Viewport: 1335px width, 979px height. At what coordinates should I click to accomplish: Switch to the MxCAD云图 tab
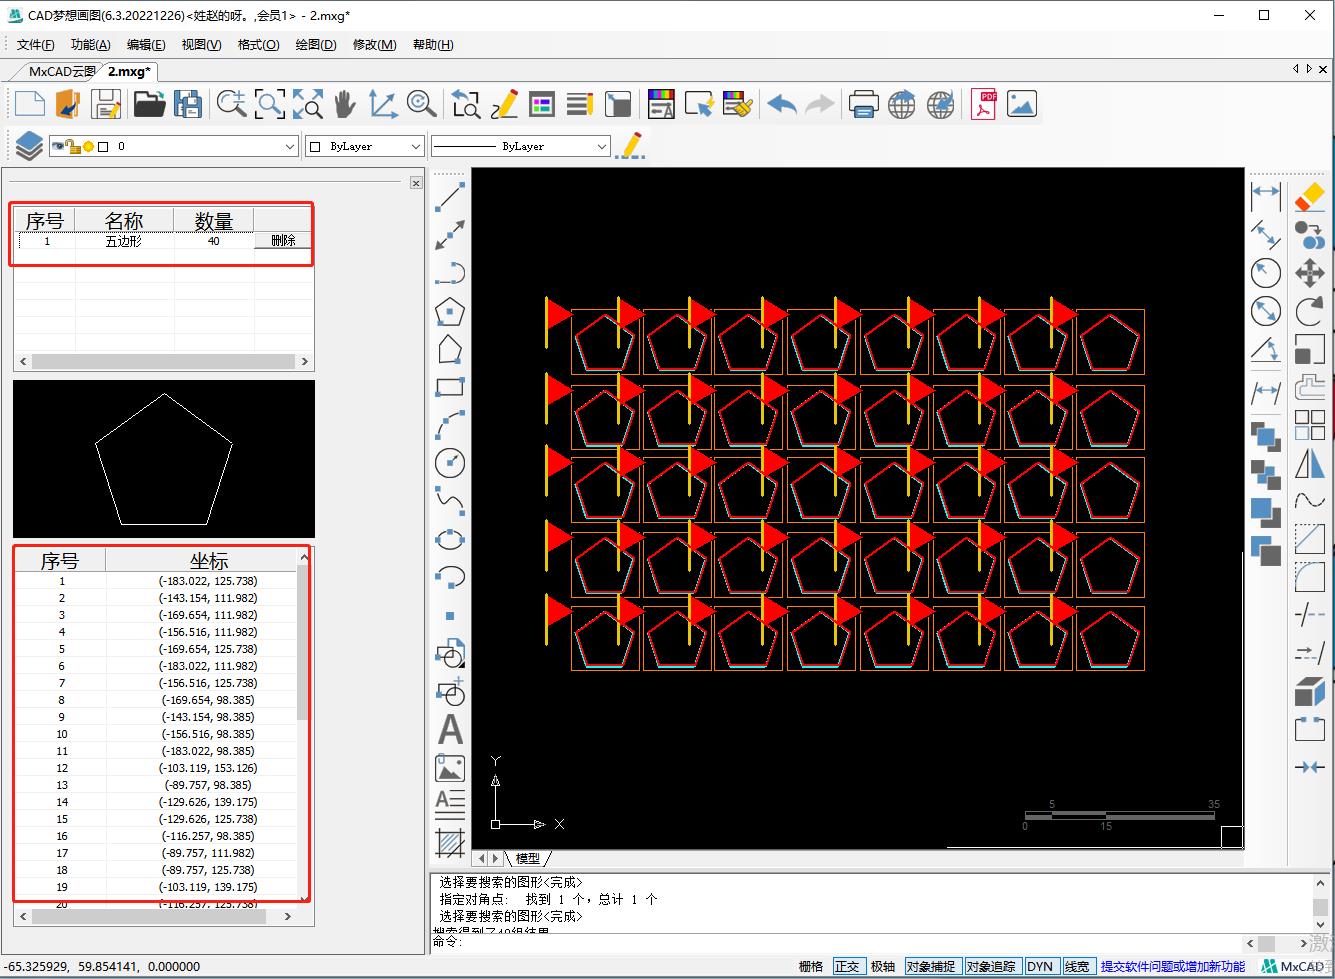tap(61, 71)
